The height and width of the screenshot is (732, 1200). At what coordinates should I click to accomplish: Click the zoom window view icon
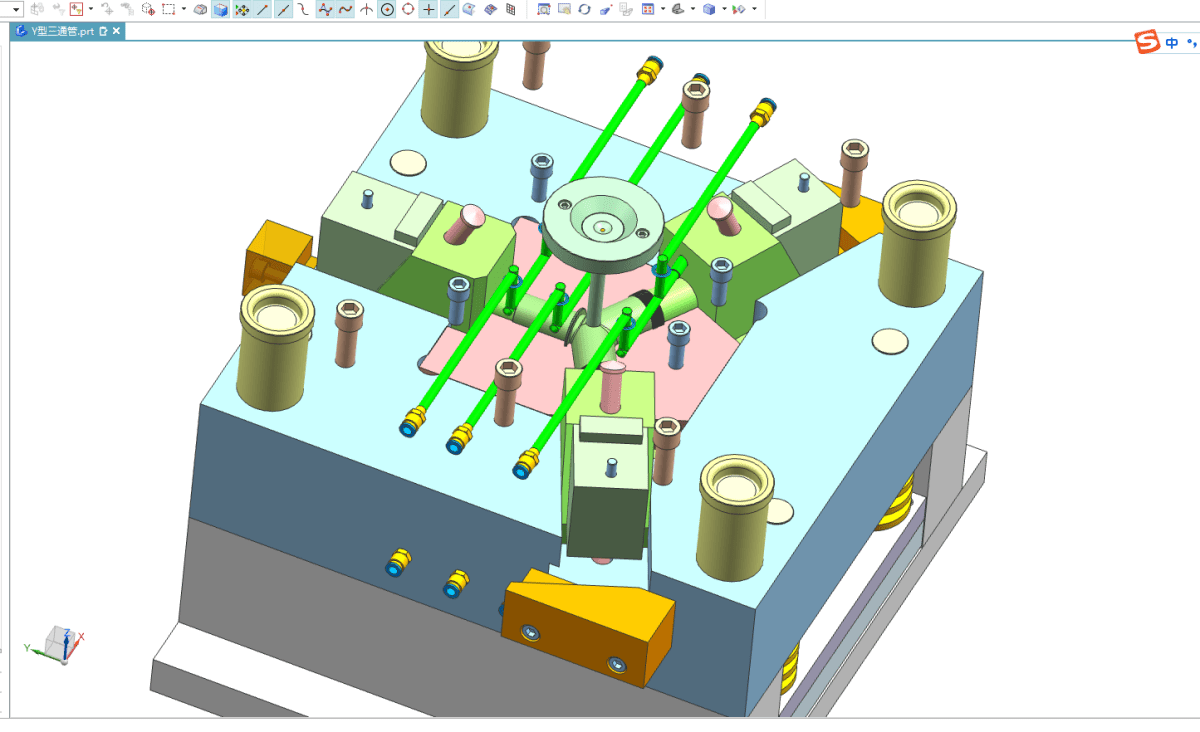[543, 9]
